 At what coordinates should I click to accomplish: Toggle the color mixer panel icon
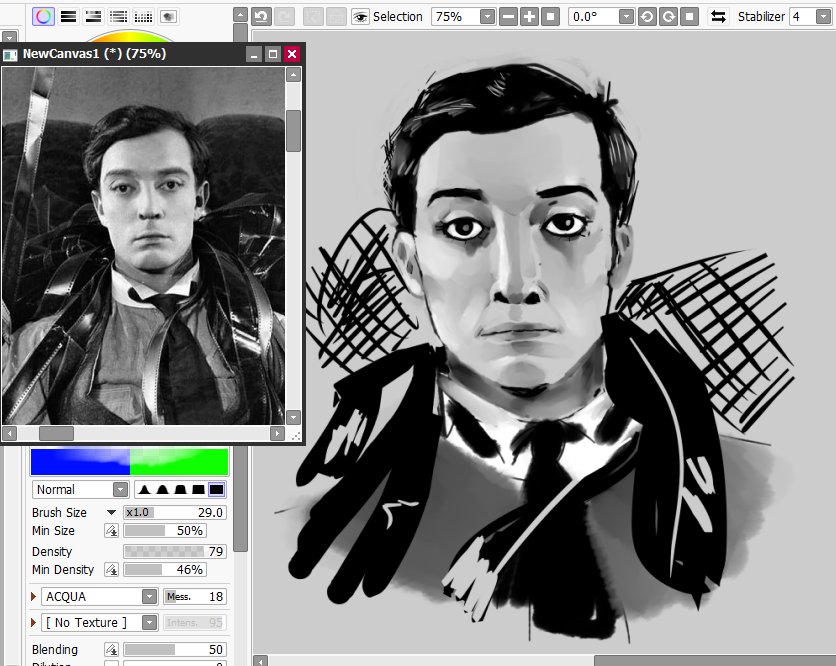point(118,17)
